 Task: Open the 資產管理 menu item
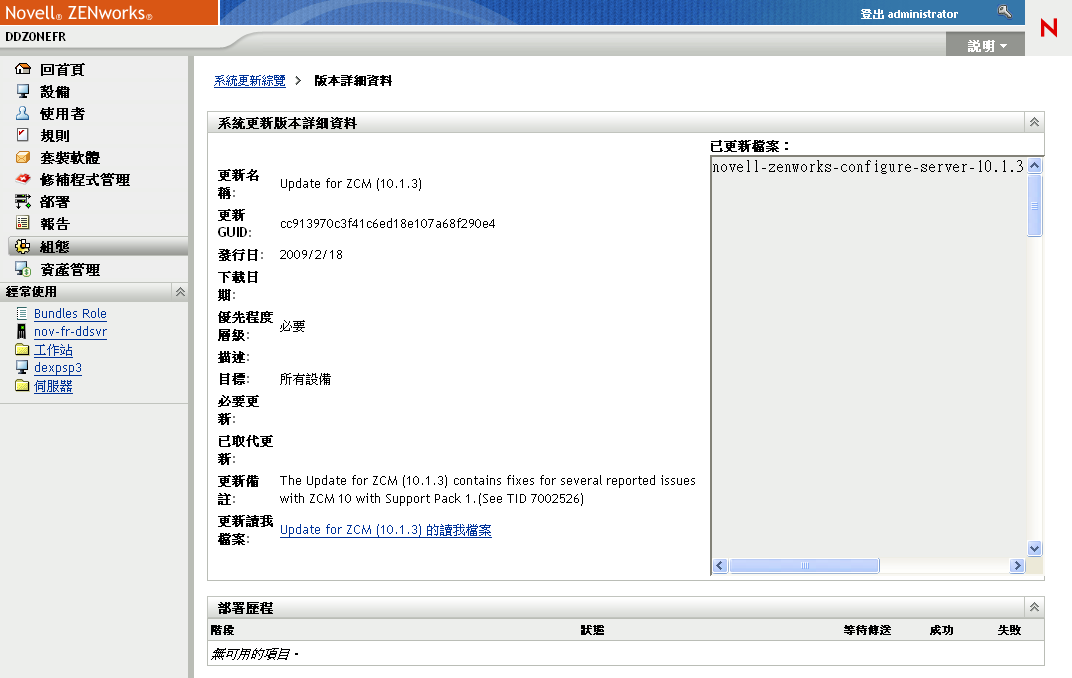[x=70, y=269]
